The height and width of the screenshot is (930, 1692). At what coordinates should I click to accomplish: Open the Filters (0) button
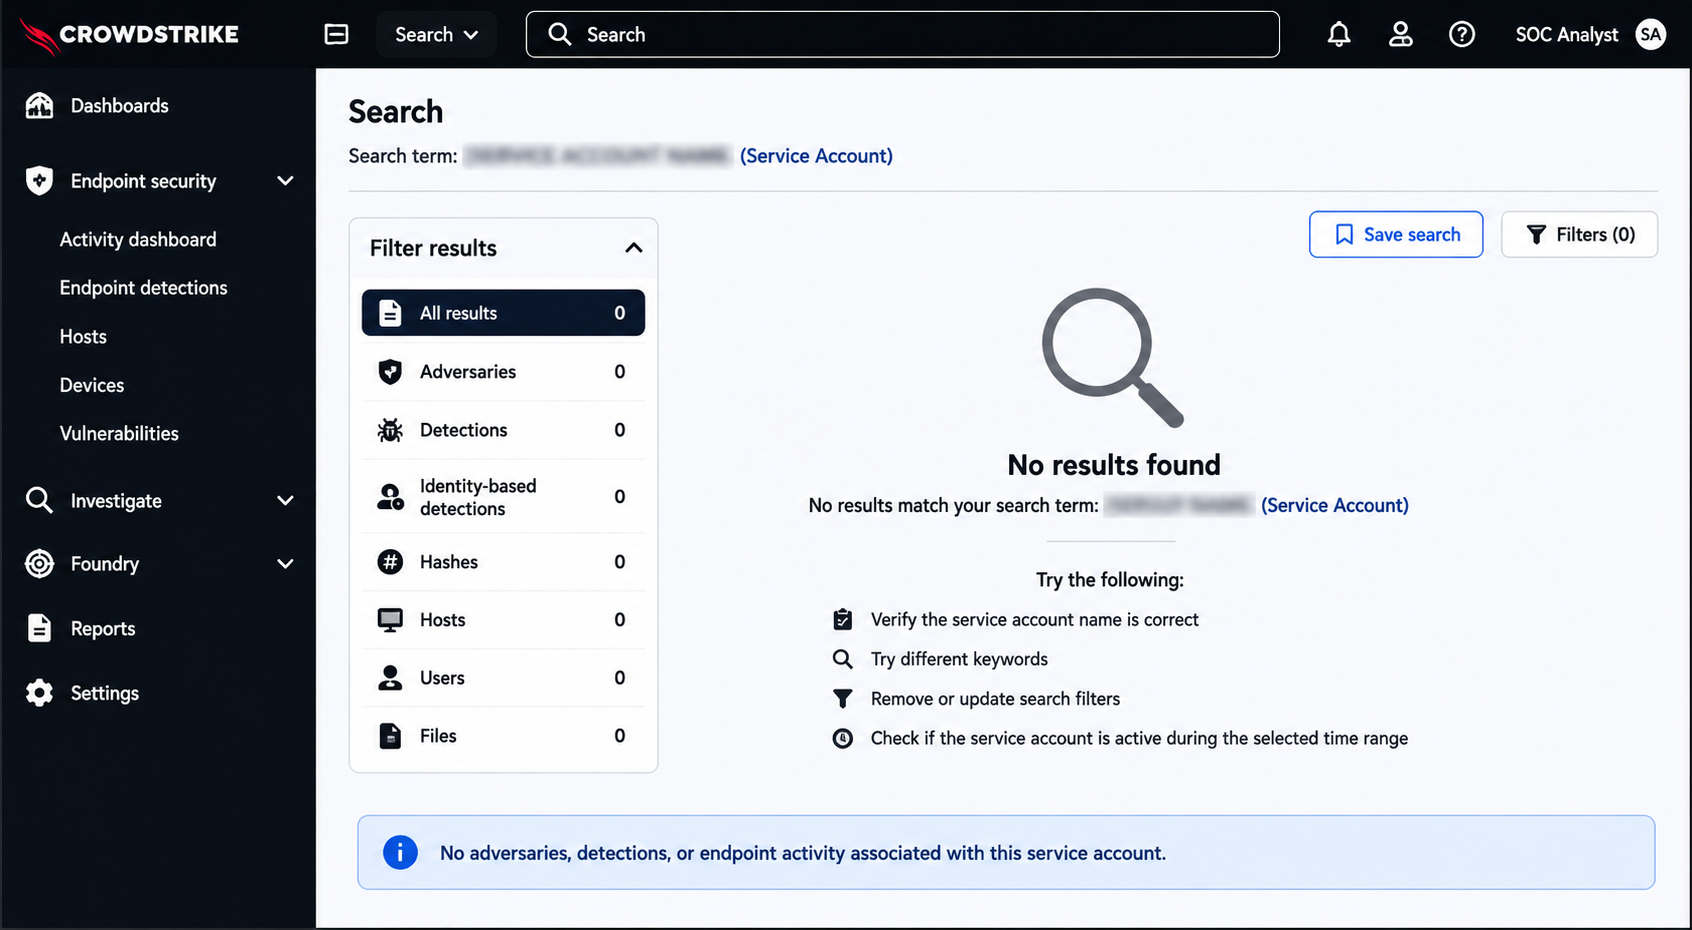[1579, 234]
